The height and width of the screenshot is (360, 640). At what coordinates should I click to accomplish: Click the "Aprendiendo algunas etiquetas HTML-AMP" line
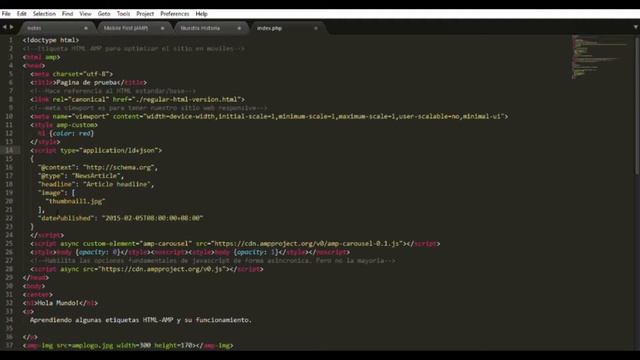click(140, 320)
